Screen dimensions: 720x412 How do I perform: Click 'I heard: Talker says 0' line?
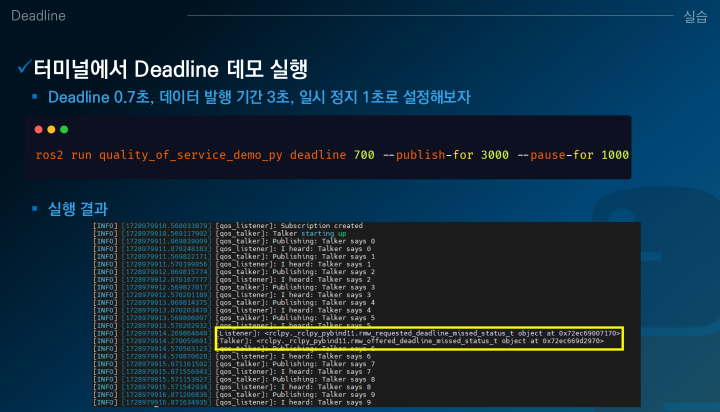(232, 249)
